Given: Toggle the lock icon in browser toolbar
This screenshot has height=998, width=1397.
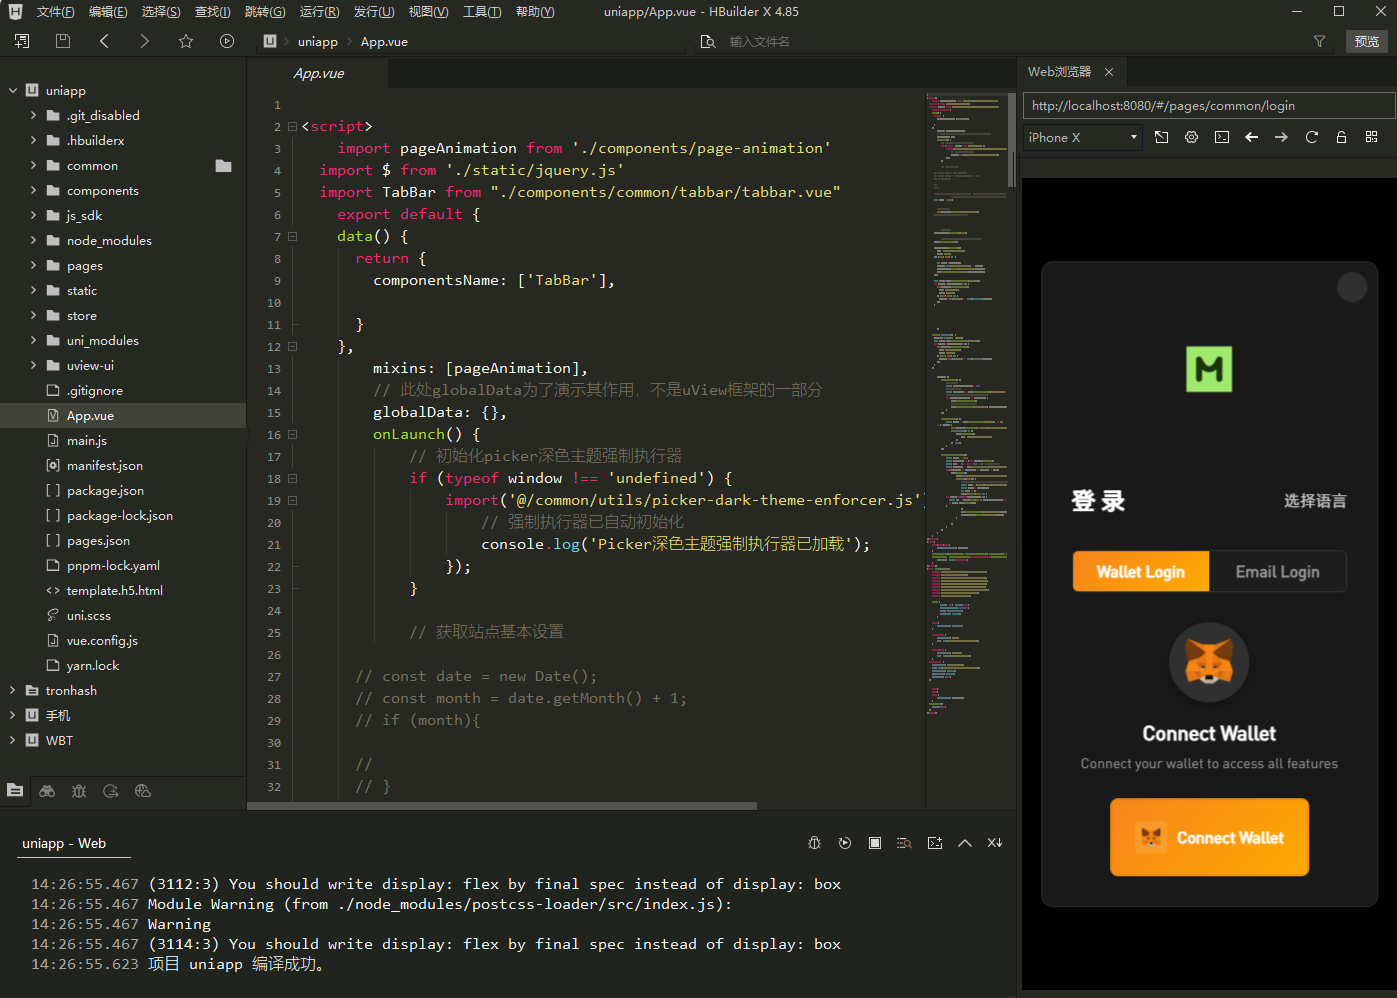Looking at the screenshot, I should (1341, 137).
